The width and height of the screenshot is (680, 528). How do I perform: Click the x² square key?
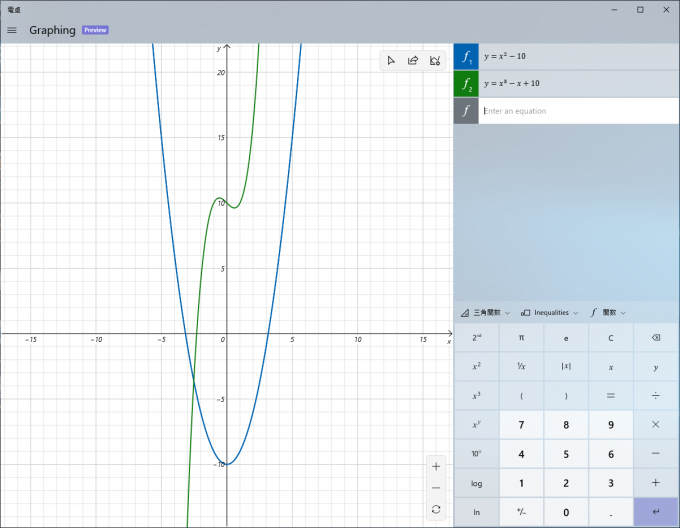click(x=477, y=367)
